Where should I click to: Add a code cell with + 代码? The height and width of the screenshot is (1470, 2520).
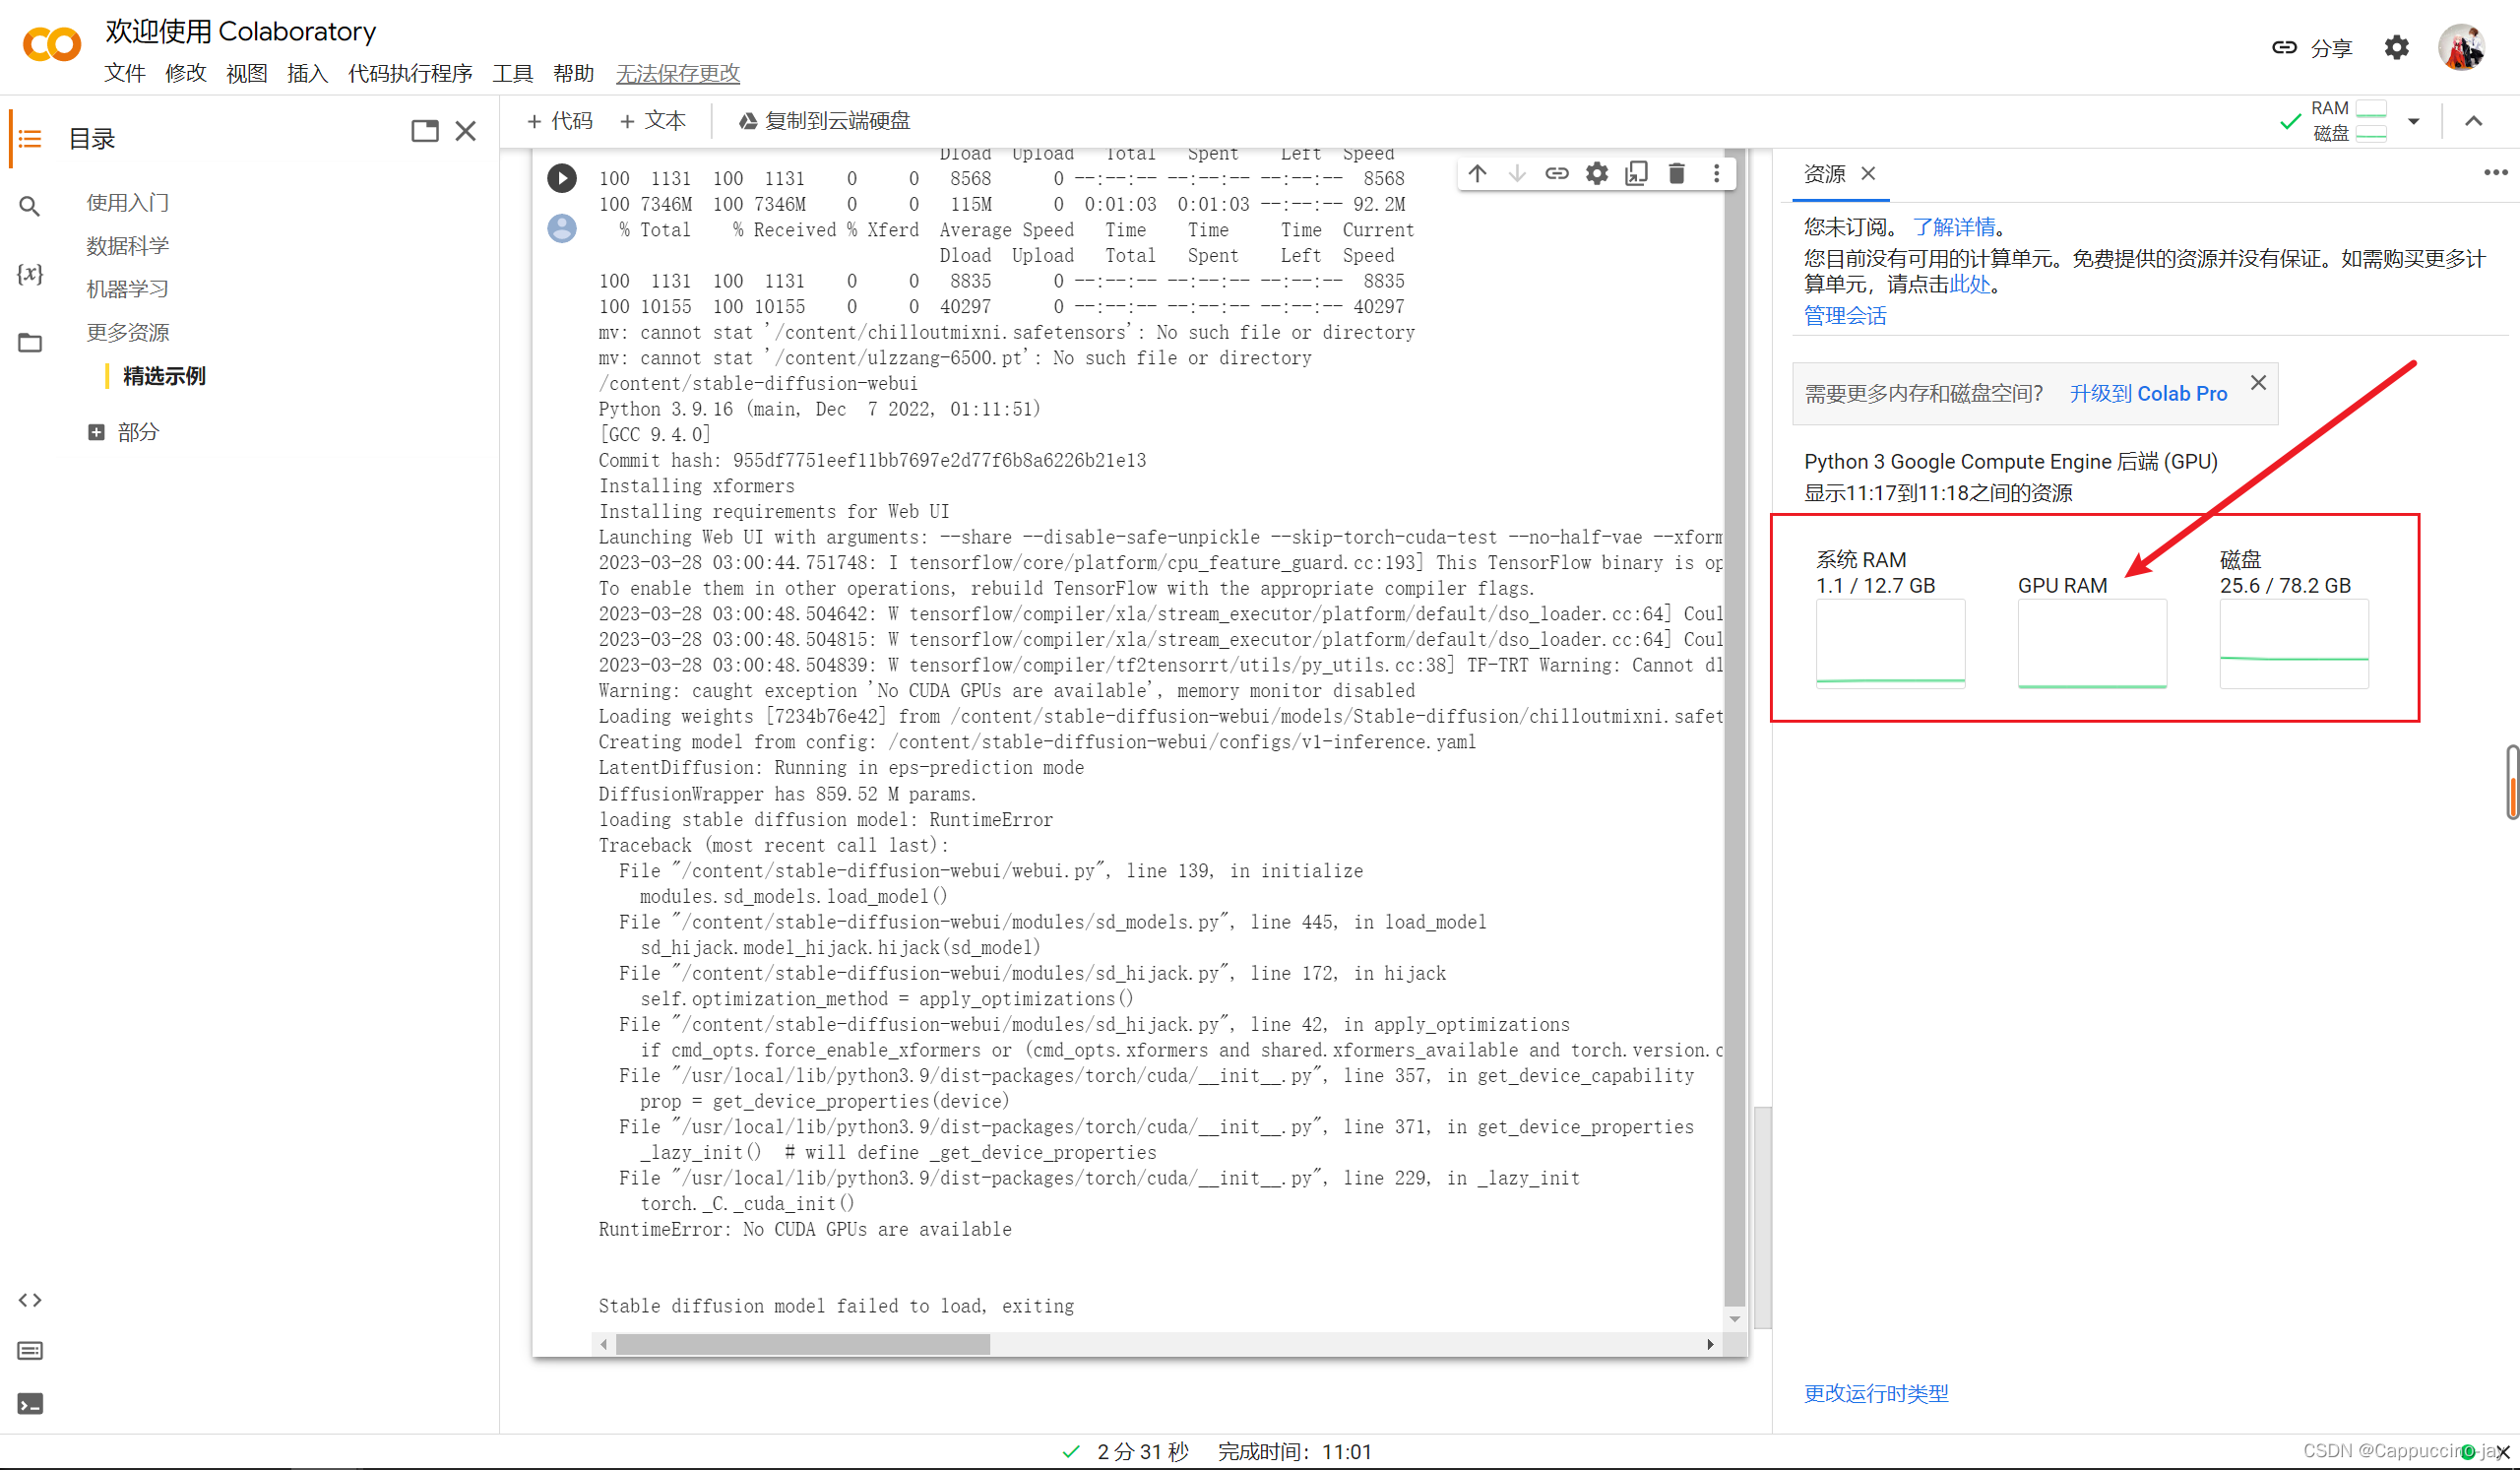[560, 121]
